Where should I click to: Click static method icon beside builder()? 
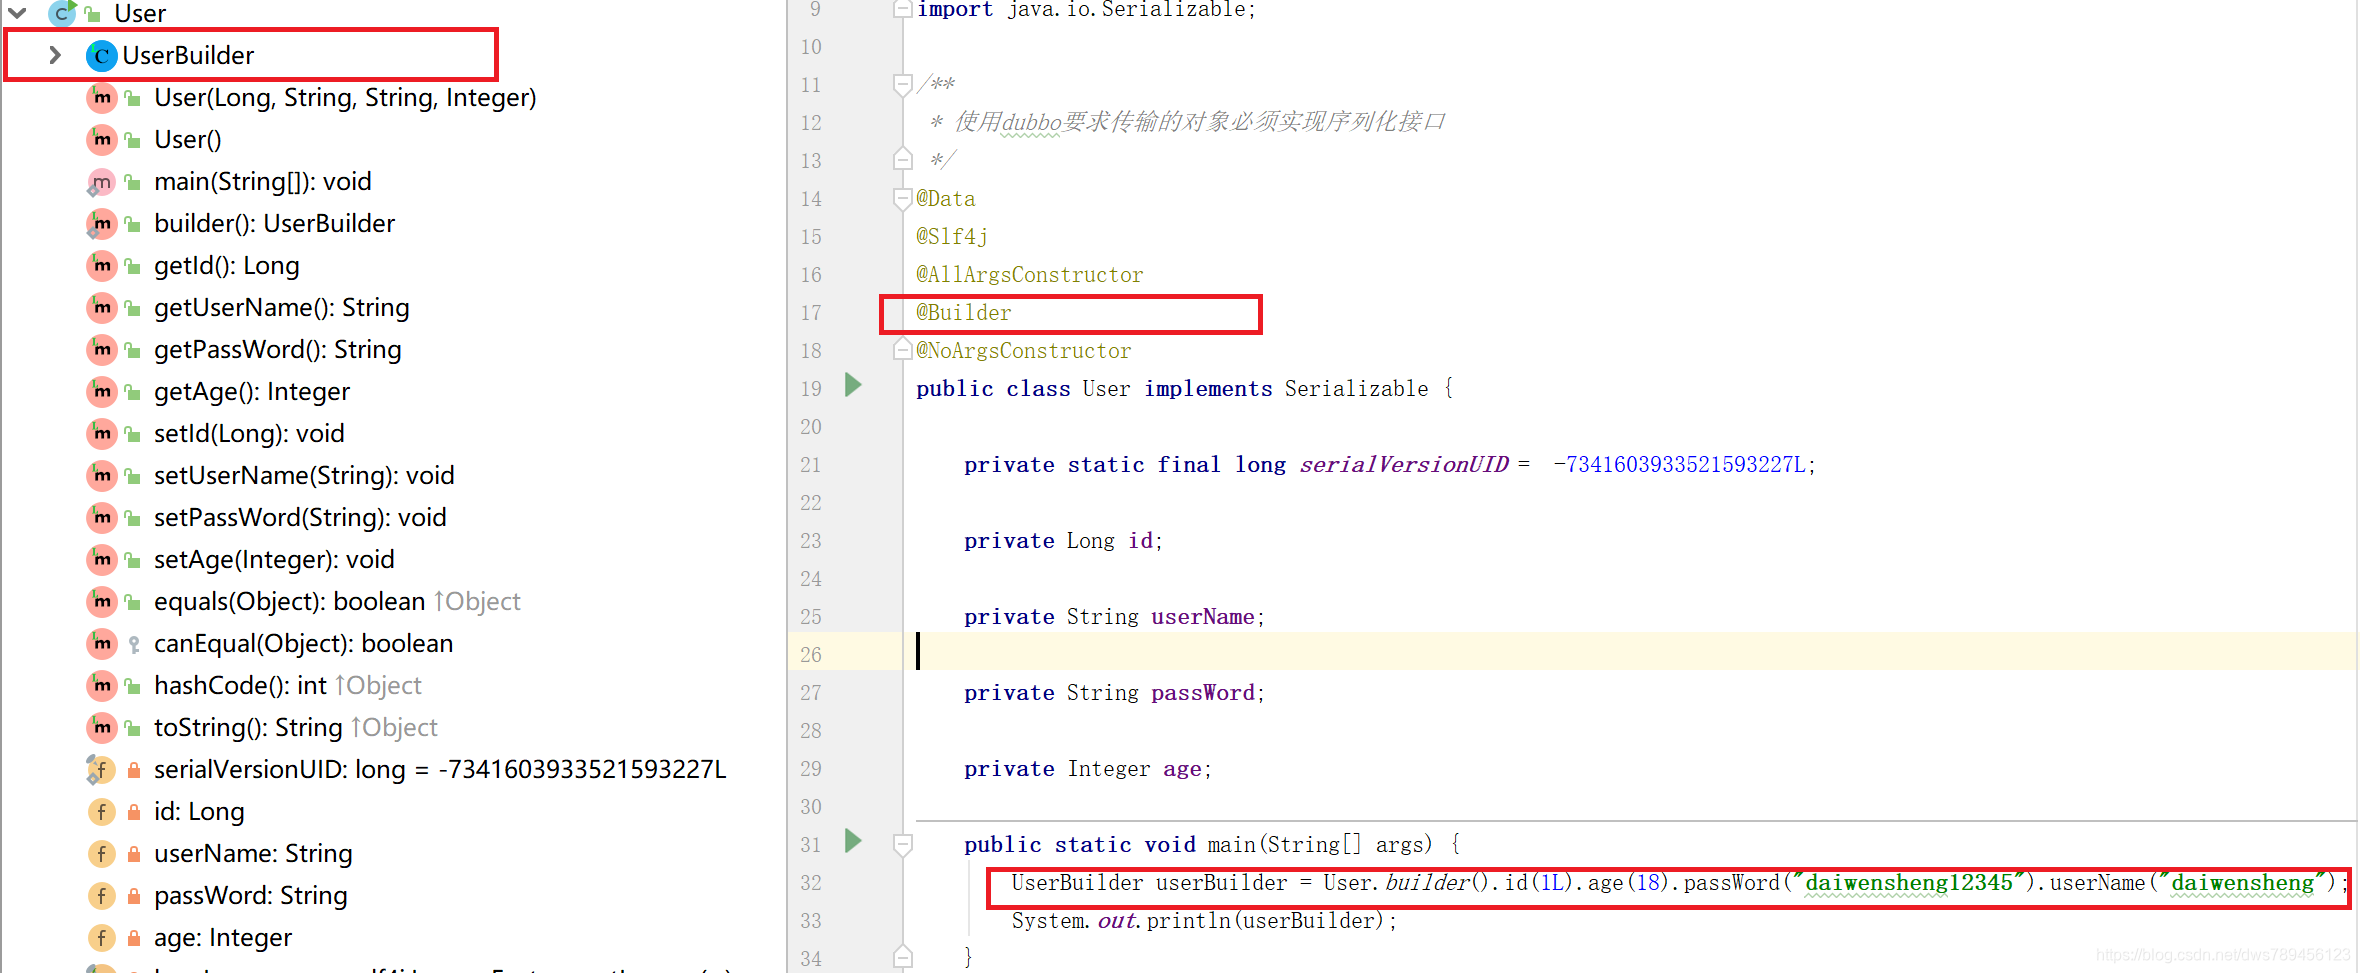(101, 223)
